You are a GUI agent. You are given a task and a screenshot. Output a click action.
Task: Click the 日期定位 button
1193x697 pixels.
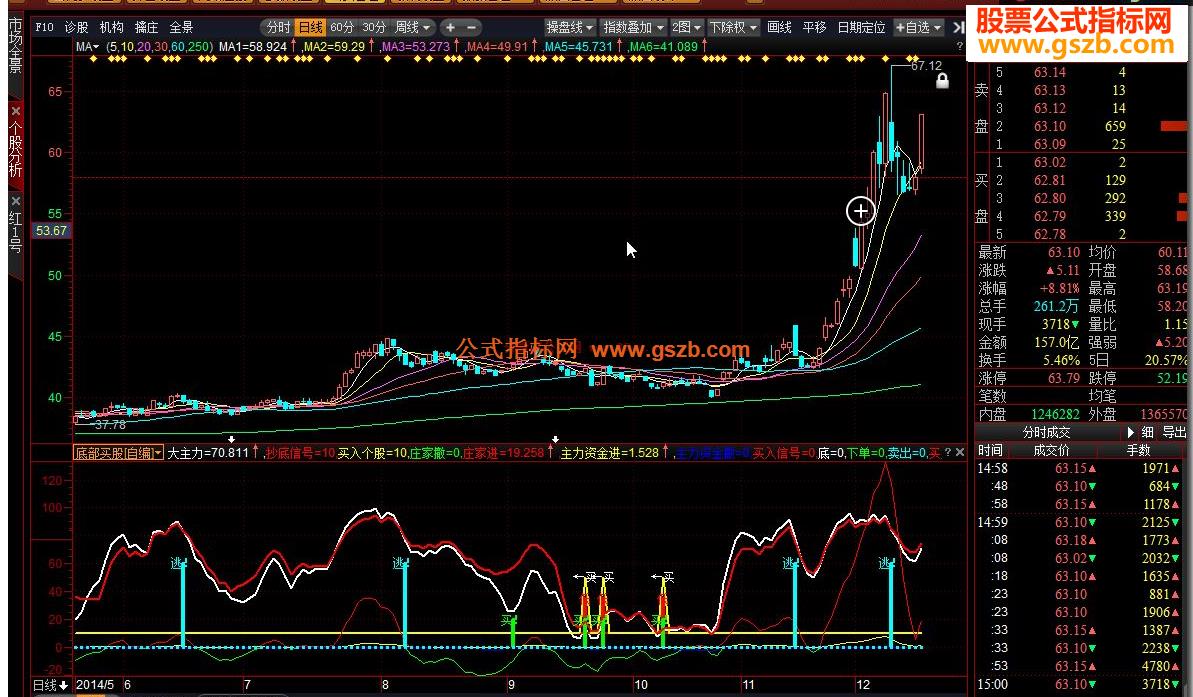(861, 28)
